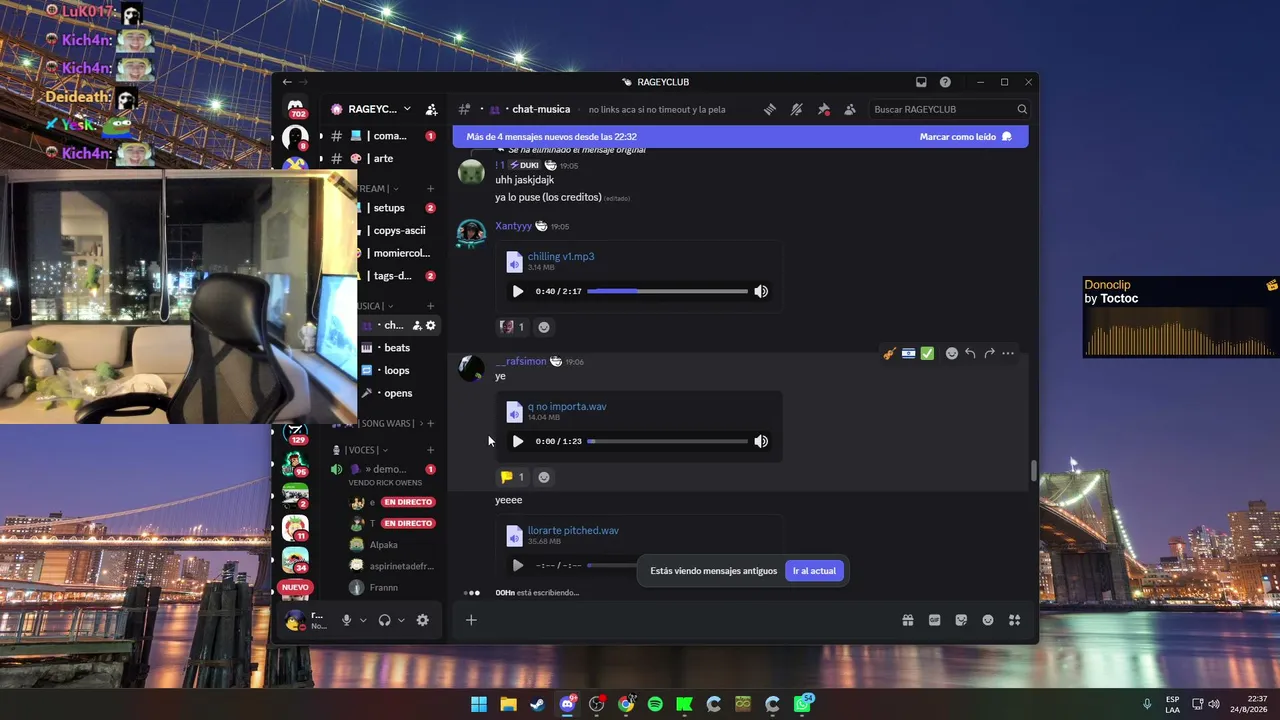Click Marcar como leído button
The width and height of the screenshot is (1280, 720).
click(966, 137)
